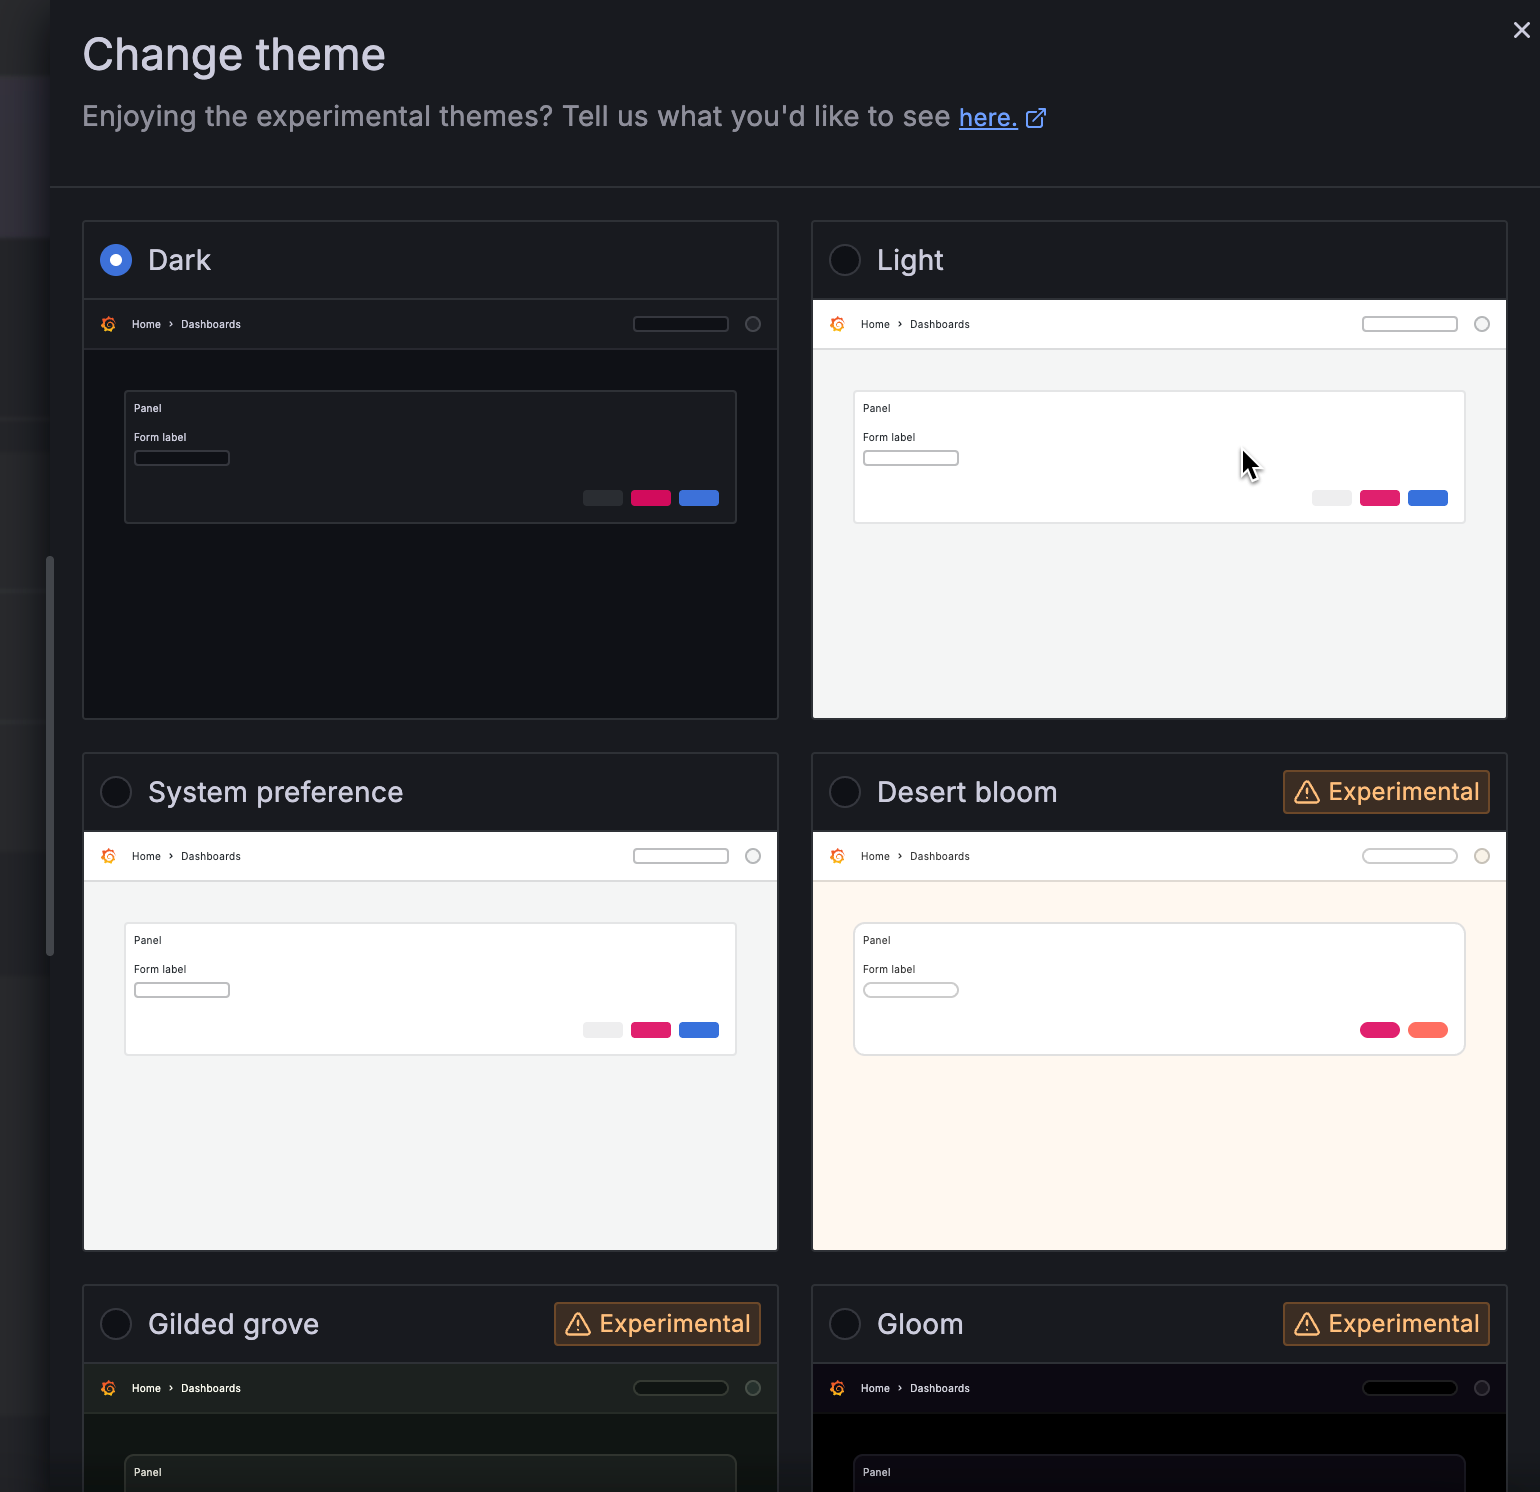Click the Home breadcrumb in the Dark preview
The height and width of the screenshot is (1492, 1540).
coord(146,324)
